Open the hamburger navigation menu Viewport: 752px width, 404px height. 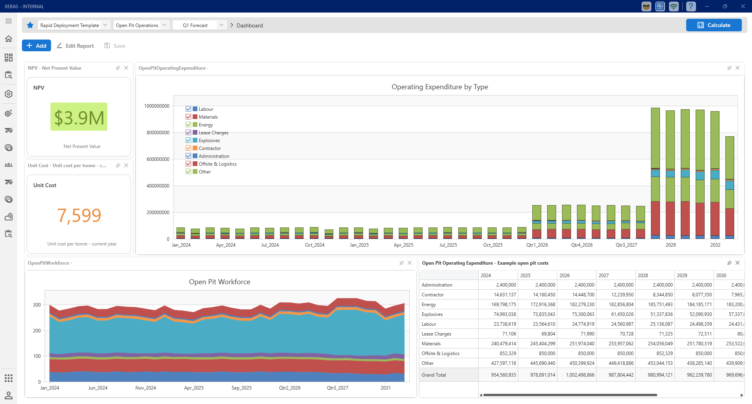pos(9,21)
